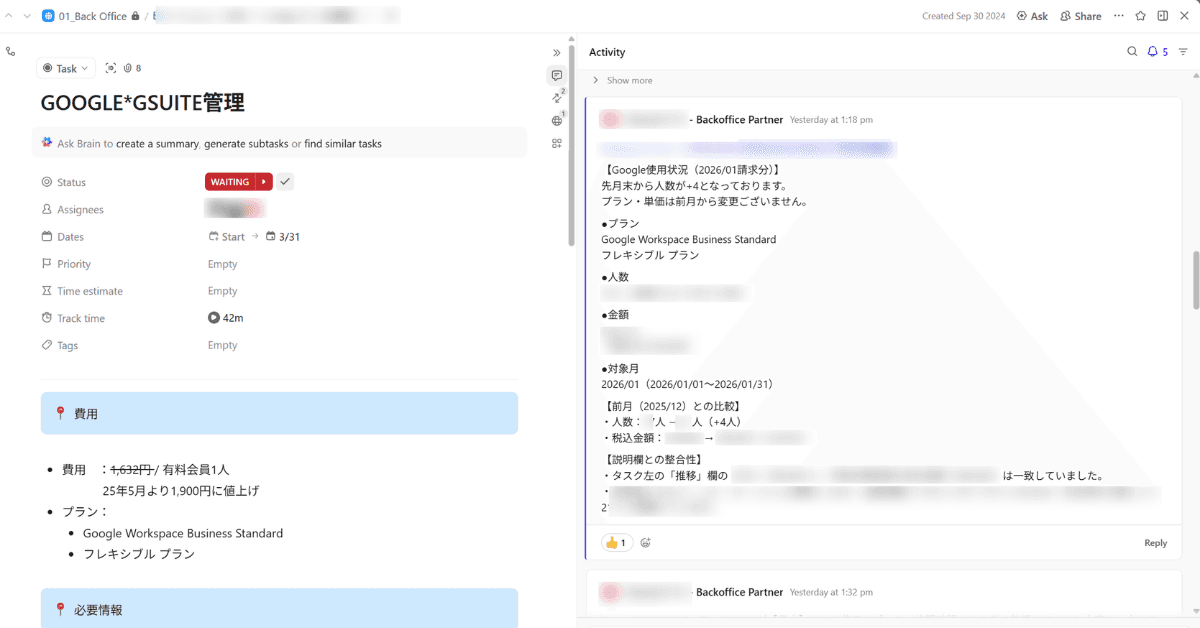This screenshot has width=1200, height=628.
Task: Click the struck-through 1,632円 text
Action: (x=130, y=469)
